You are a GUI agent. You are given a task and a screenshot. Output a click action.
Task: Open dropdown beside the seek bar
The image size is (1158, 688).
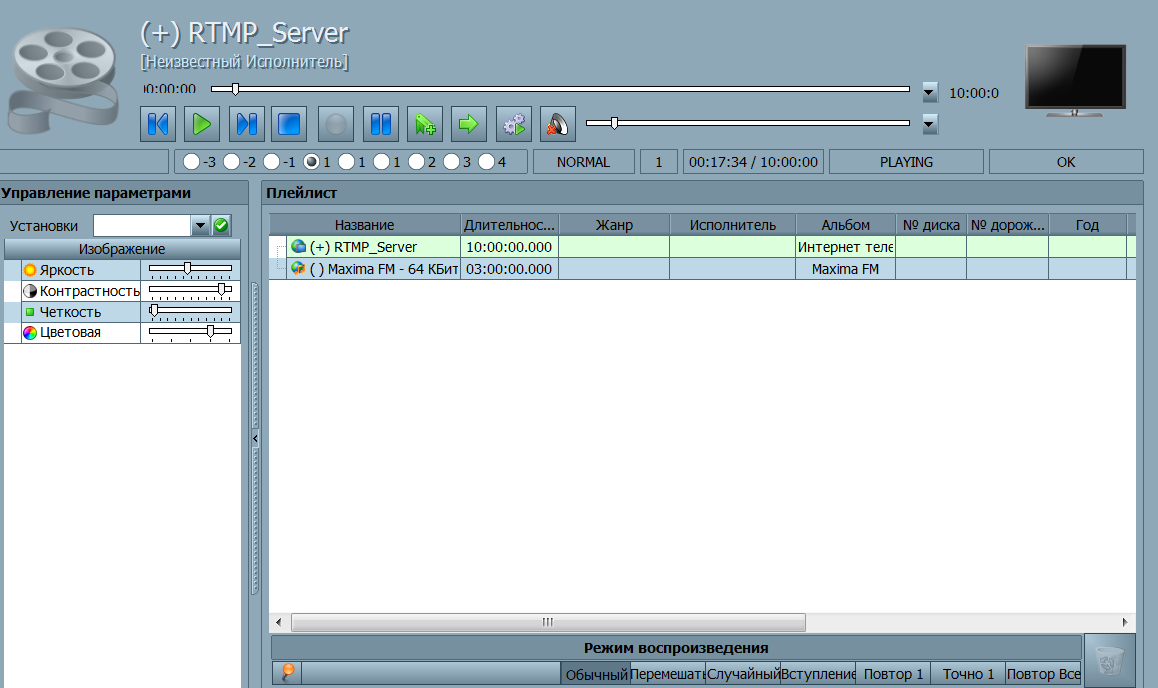tap(930, 93)
